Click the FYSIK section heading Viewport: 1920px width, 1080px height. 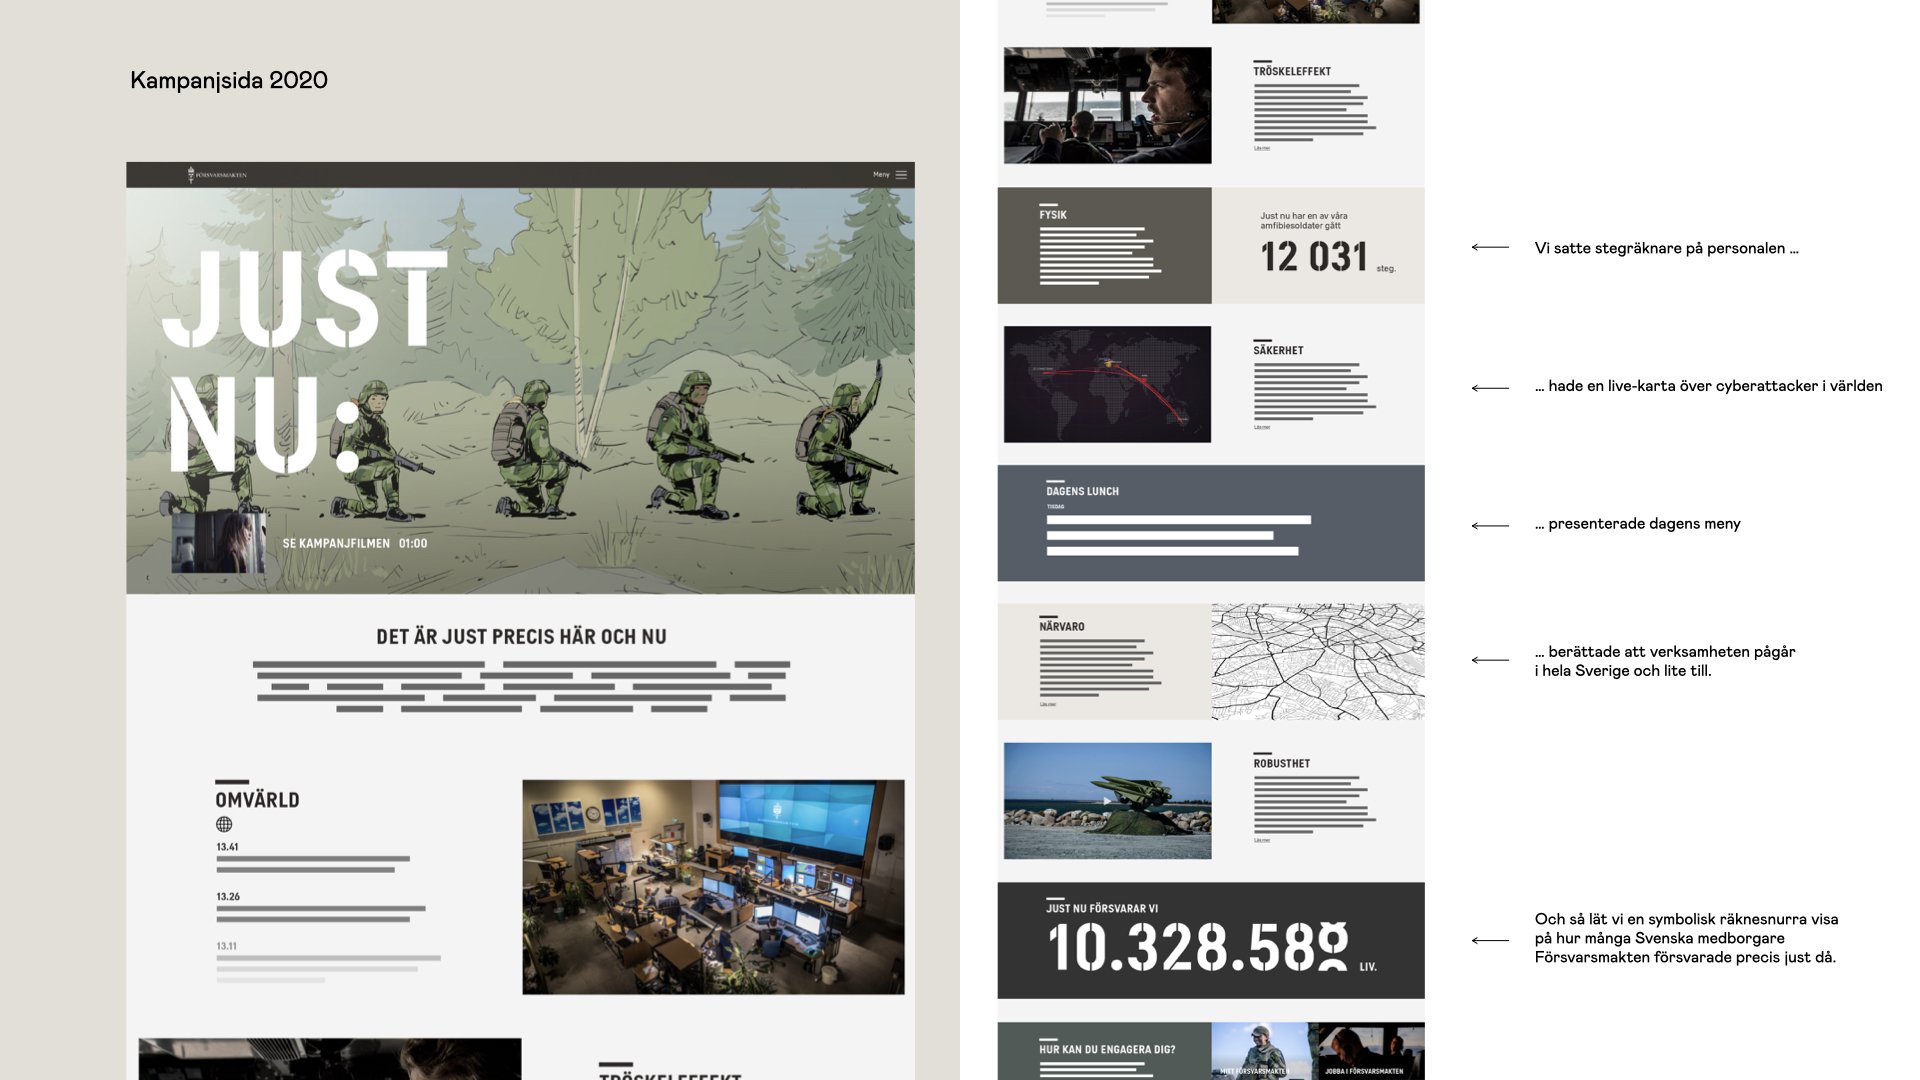1053,215
